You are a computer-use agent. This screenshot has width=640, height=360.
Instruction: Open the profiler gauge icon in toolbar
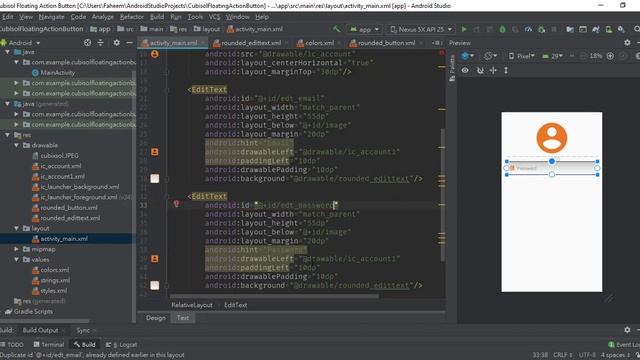tap(528, 29)
